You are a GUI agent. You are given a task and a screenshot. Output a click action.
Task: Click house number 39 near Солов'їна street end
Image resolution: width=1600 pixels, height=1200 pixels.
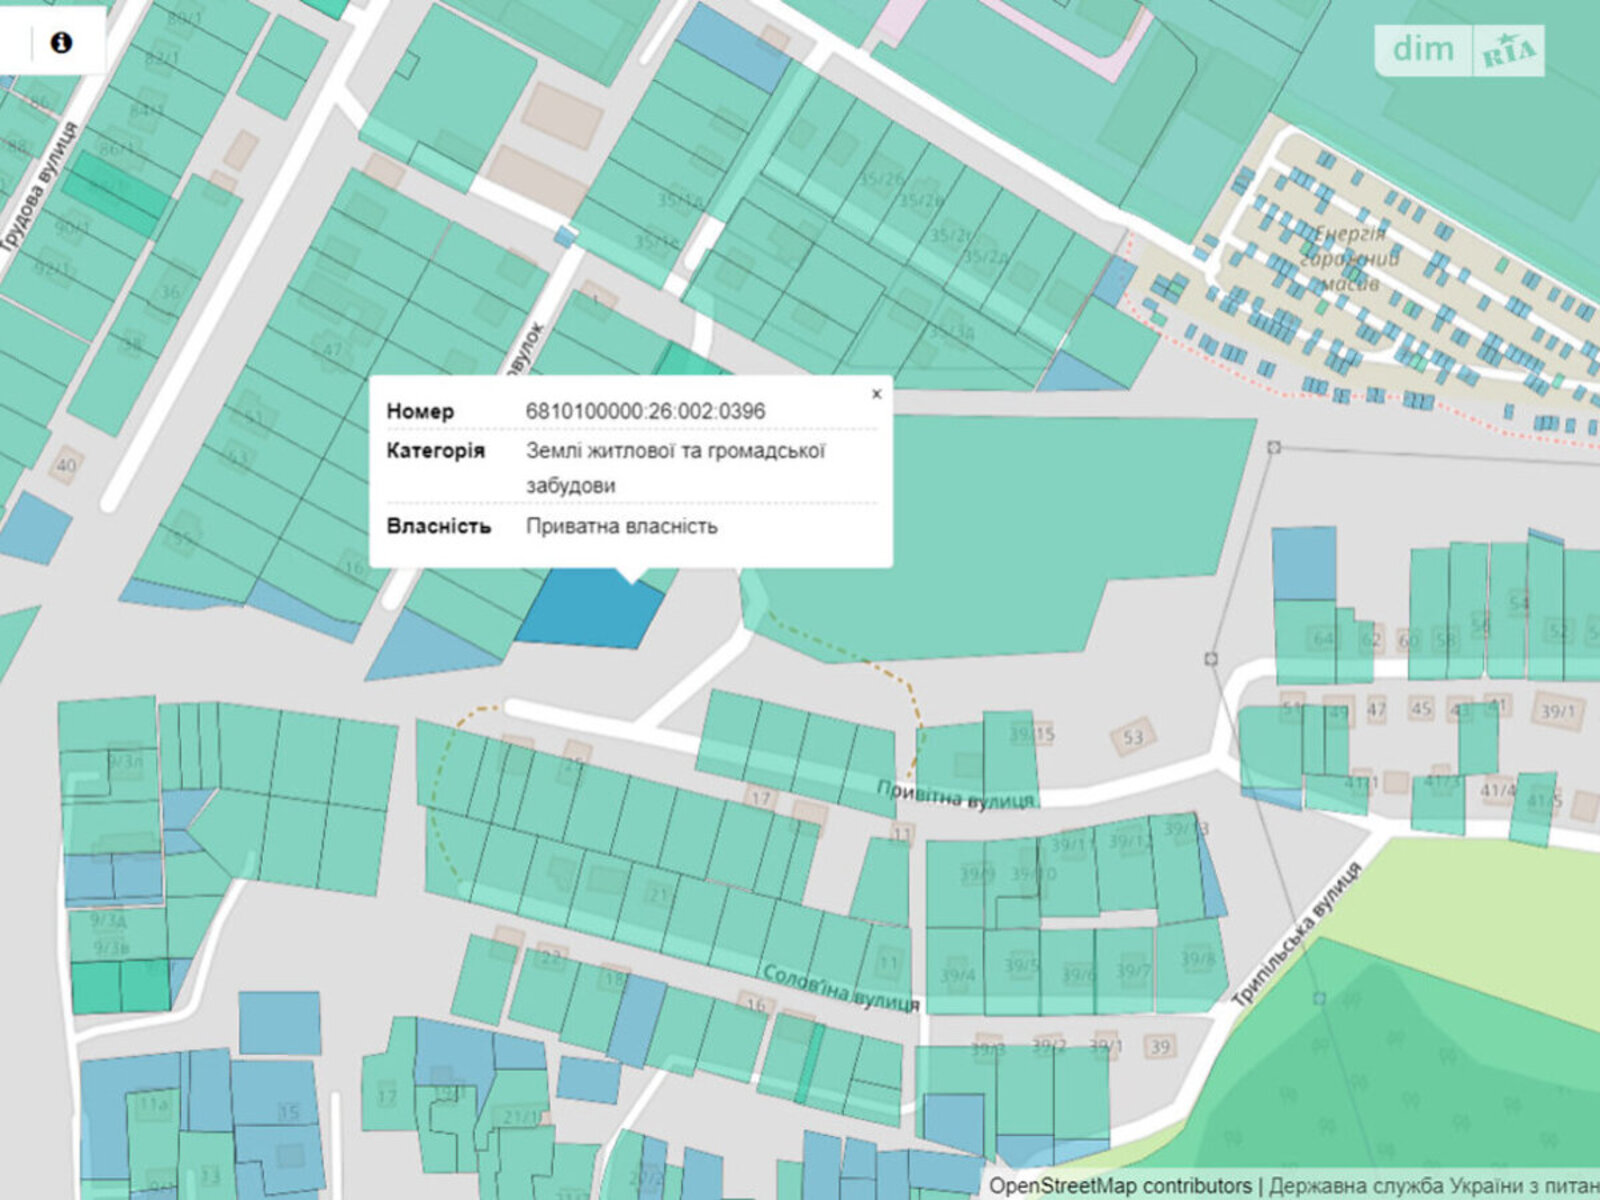point(1159,1047)
